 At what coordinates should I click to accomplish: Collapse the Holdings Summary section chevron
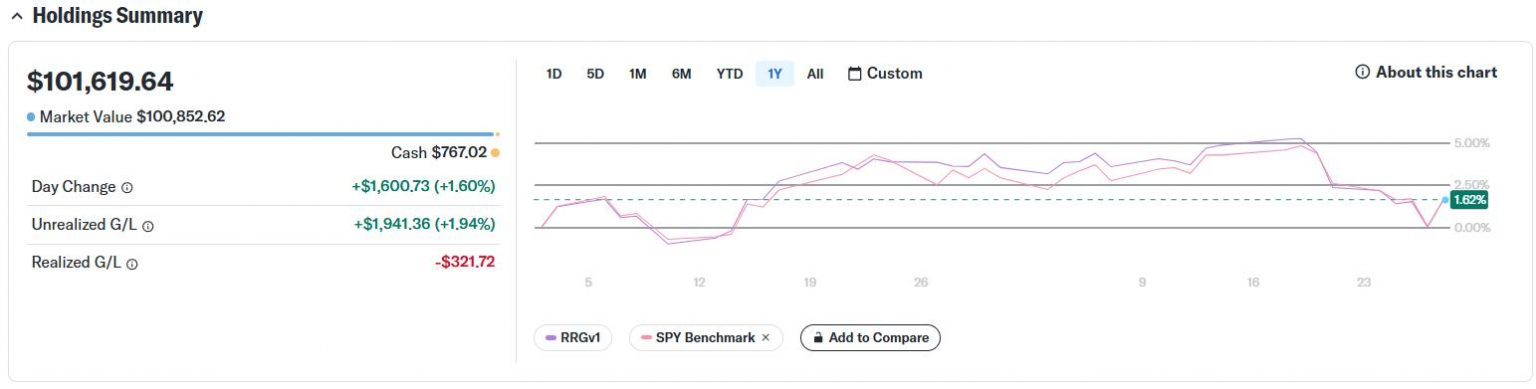[16, 17]
